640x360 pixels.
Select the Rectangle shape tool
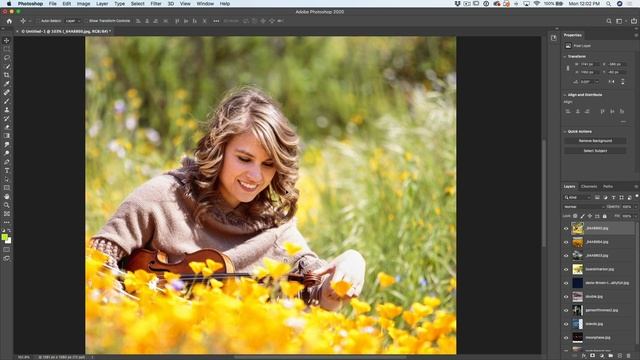pyautogui.click(x=7, y=188)
